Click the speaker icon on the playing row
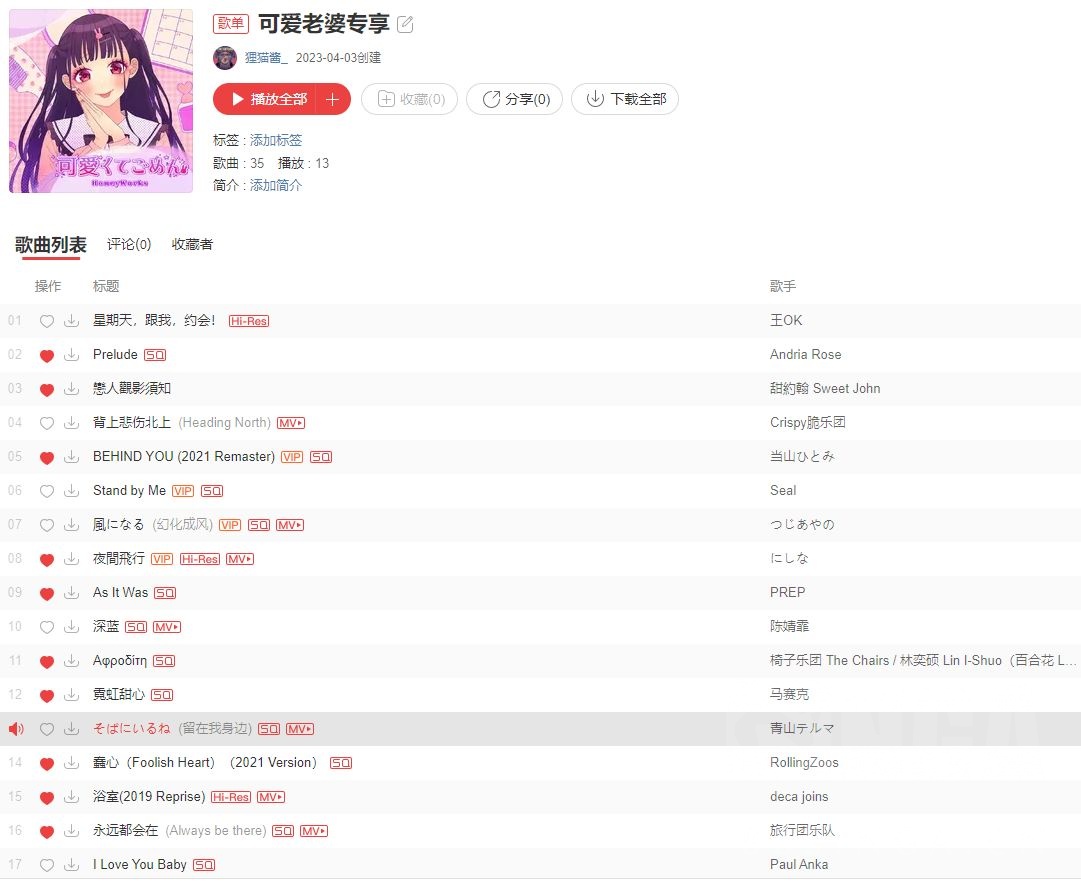 pyautogui.click(x=16, y=729)
